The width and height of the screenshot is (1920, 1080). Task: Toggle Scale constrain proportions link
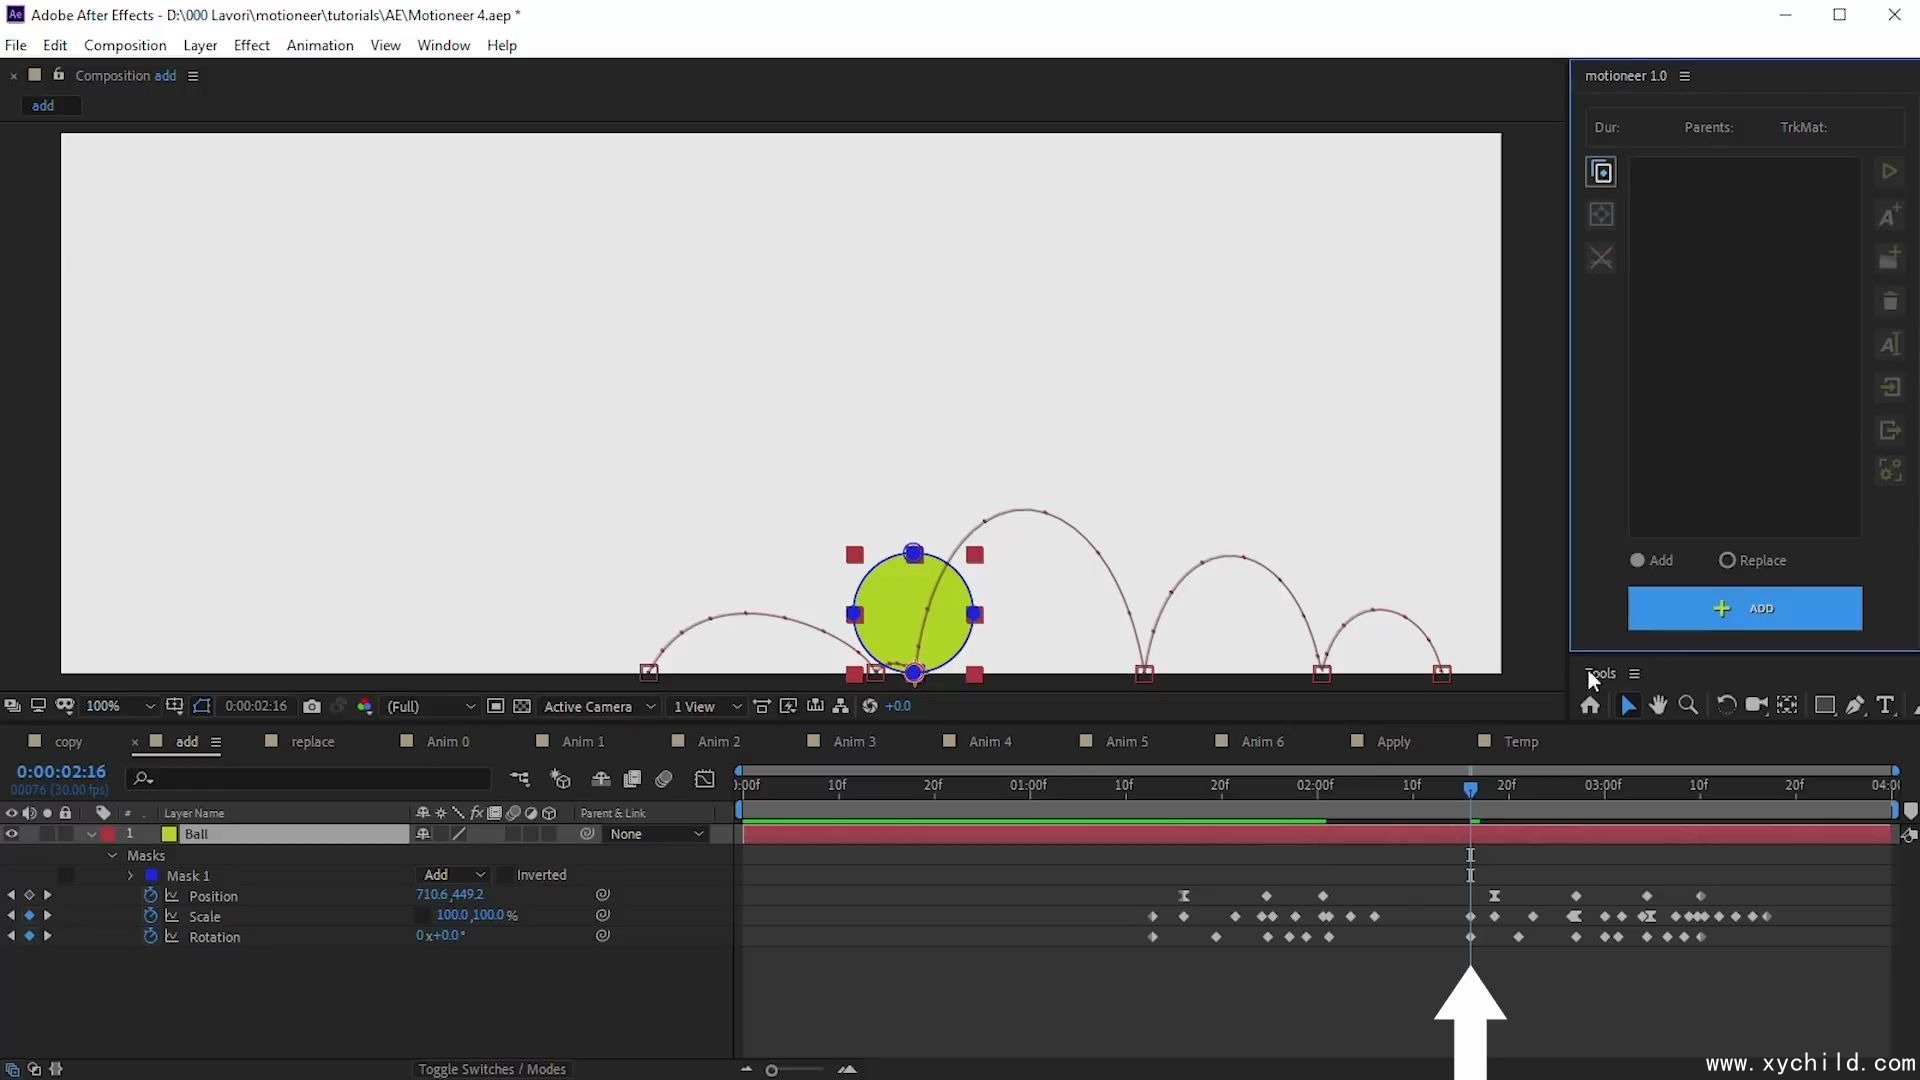[x=422, y=915]
